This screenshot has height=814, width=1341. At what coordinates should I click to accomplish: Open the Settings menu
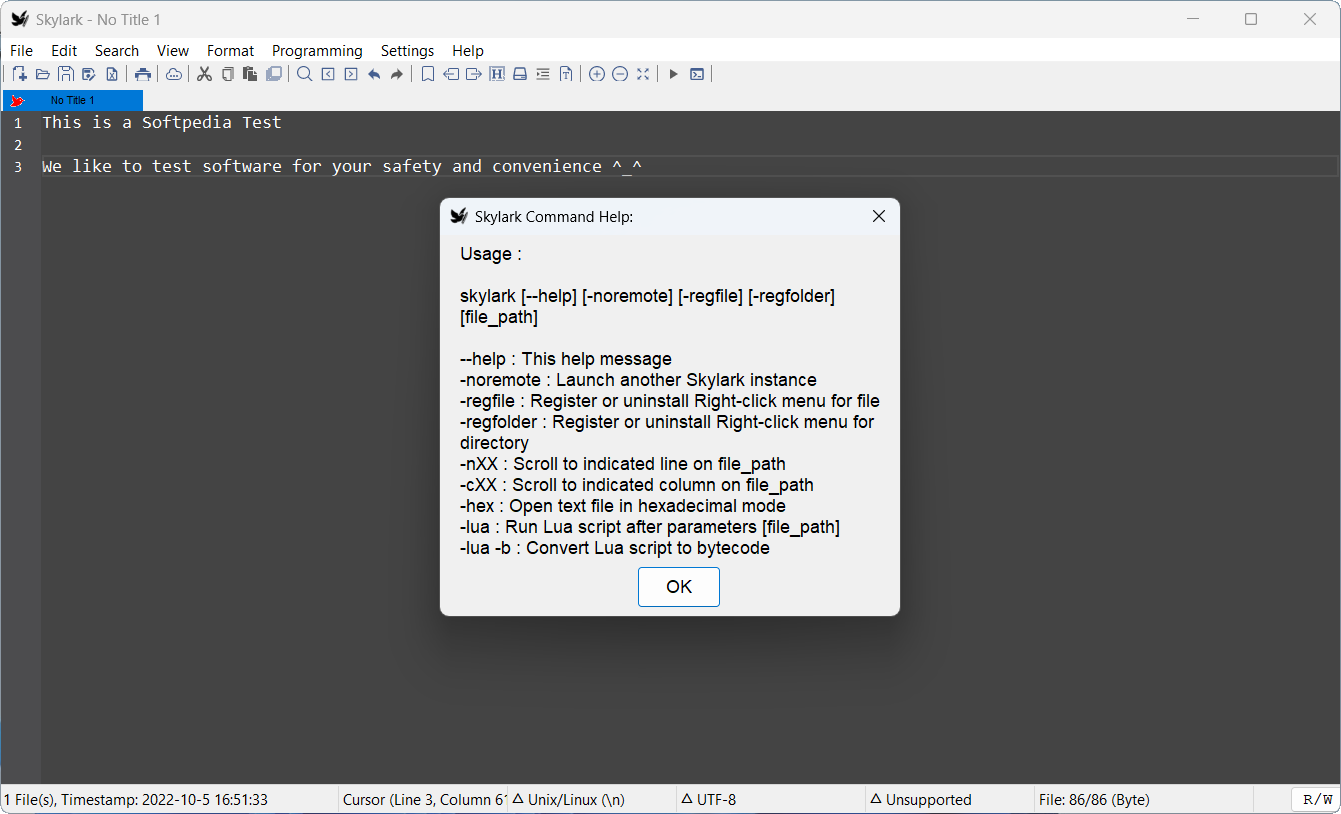pyautogui.click(x=408, y=51)
